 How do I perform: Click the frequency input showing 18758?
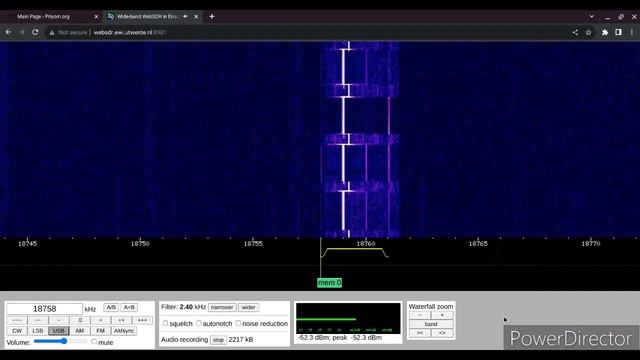point(44,309)
